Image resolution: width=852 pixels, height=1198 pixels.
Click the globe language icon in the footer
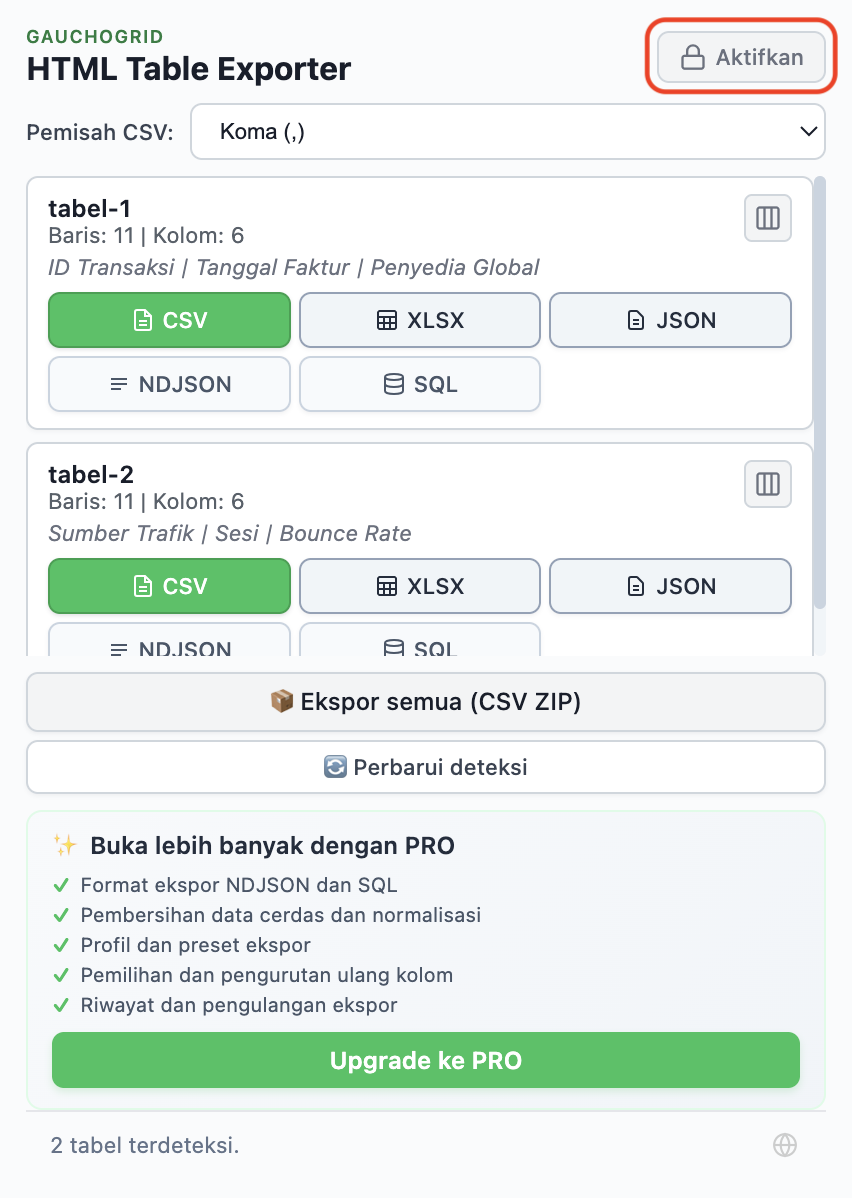[786, 1144]
